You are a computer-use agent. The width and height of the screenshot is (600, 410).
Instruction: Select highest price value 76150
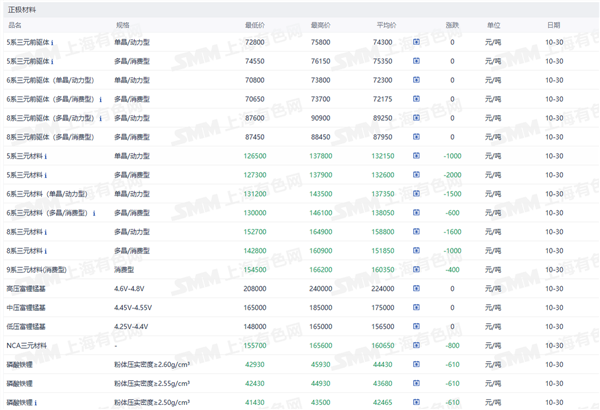click(x=321, y=61)
